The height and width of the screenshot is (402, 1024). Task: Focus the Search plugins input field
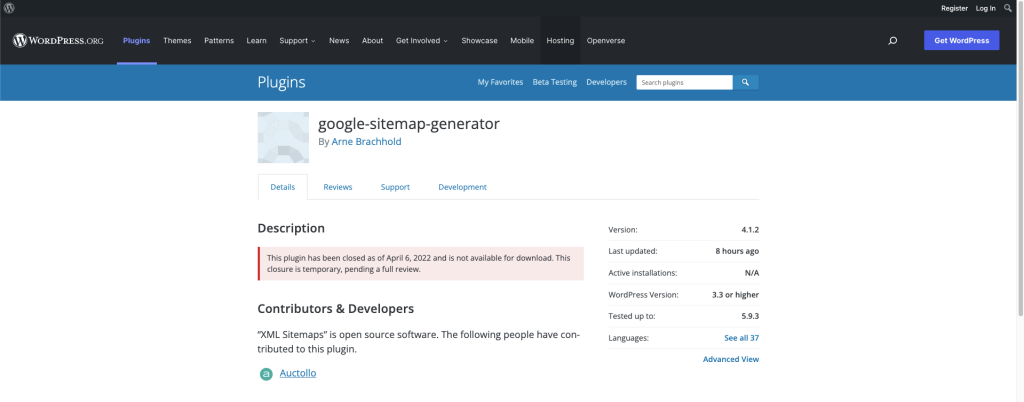684,82
